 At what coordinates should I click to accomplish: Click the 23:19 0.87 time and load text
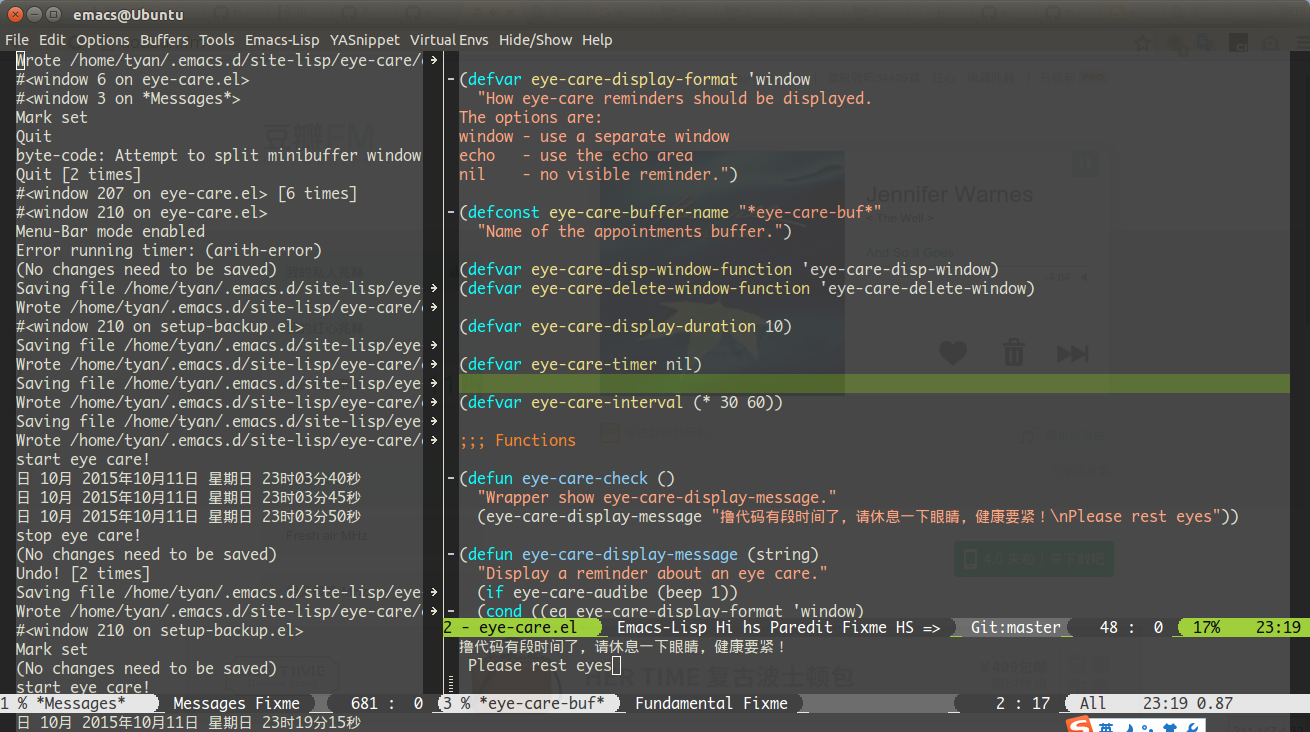coord(1189,703)
